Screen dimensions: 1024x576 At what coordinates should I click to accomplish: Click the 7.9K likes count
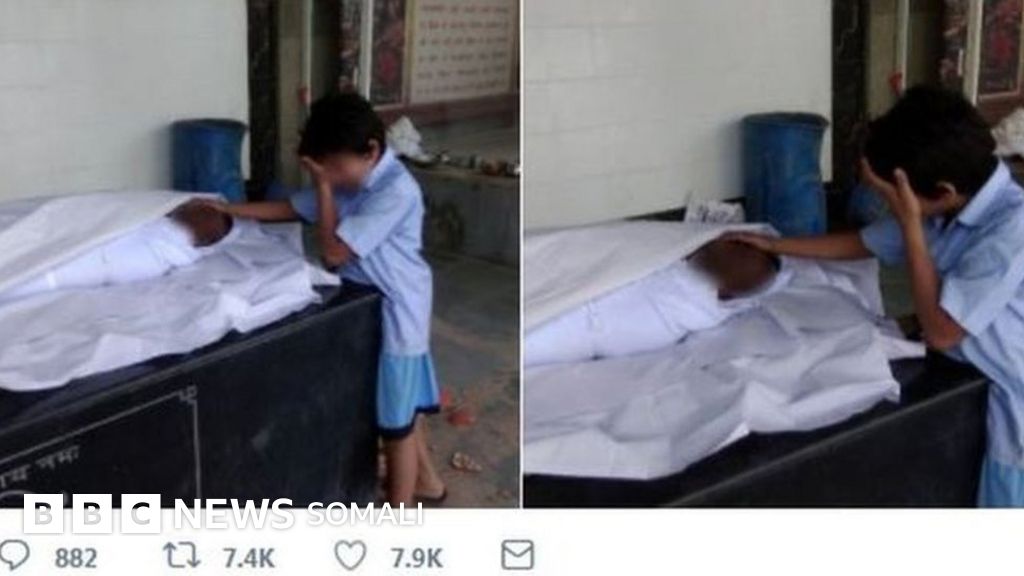pyautogui.click(x=417, y=559)
